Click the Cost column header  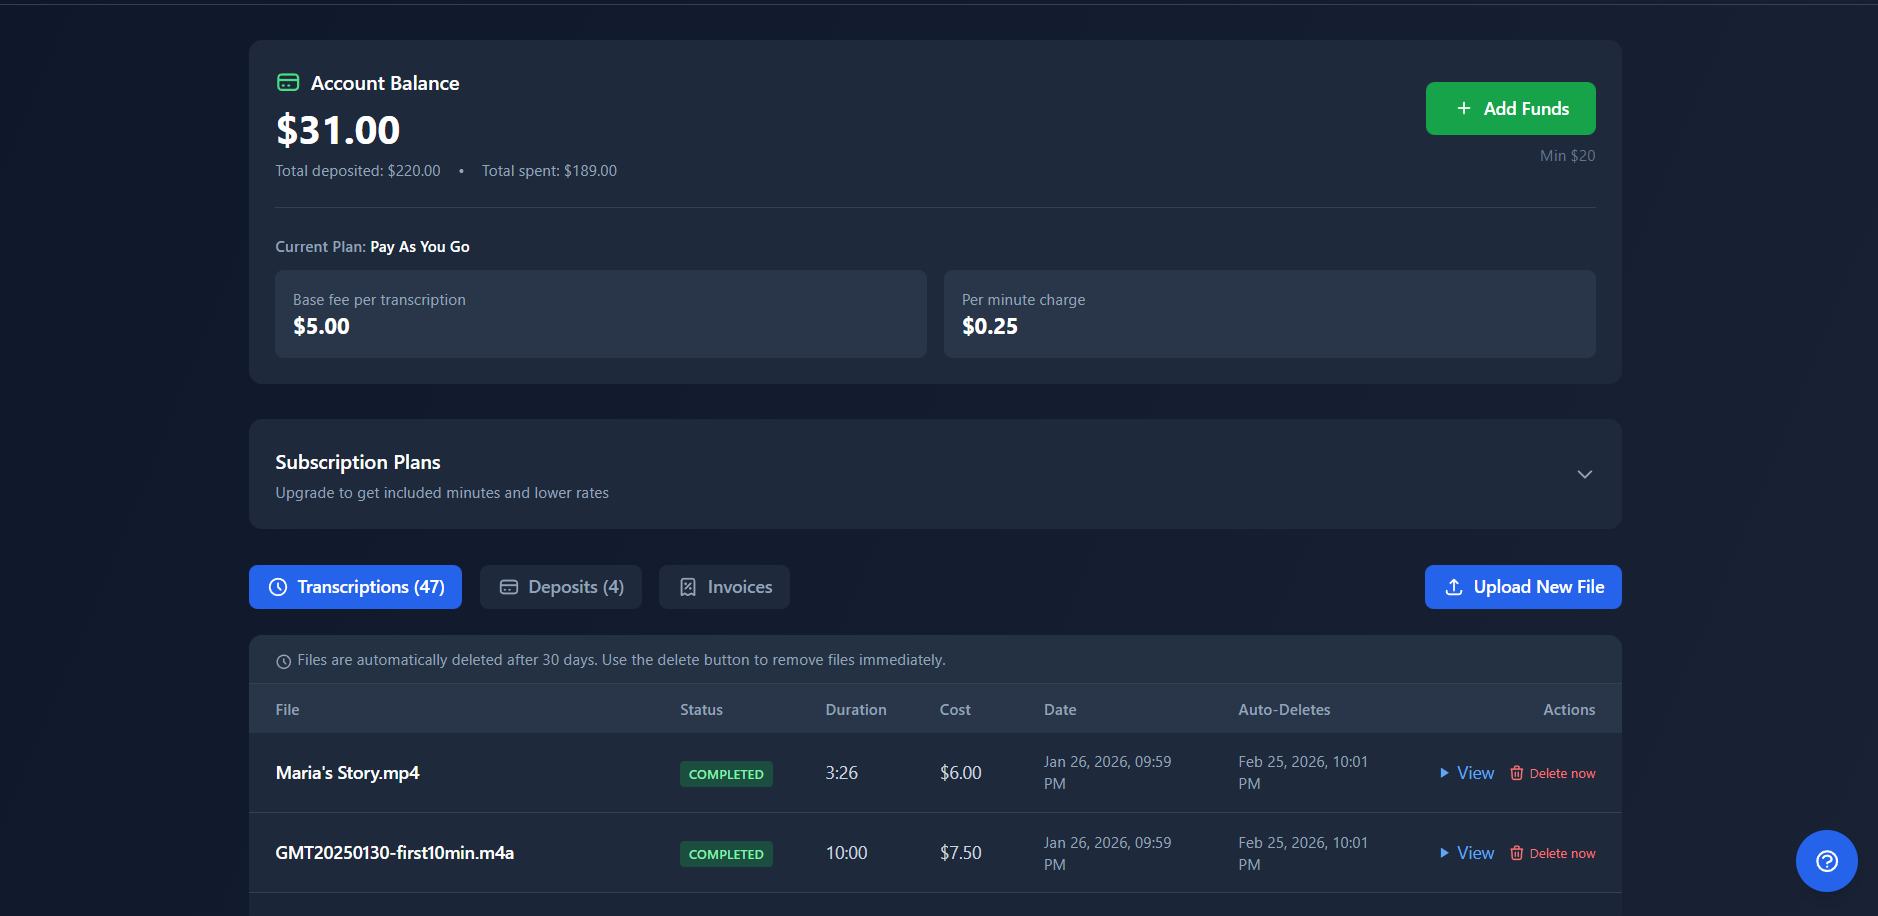pos(955,710)
